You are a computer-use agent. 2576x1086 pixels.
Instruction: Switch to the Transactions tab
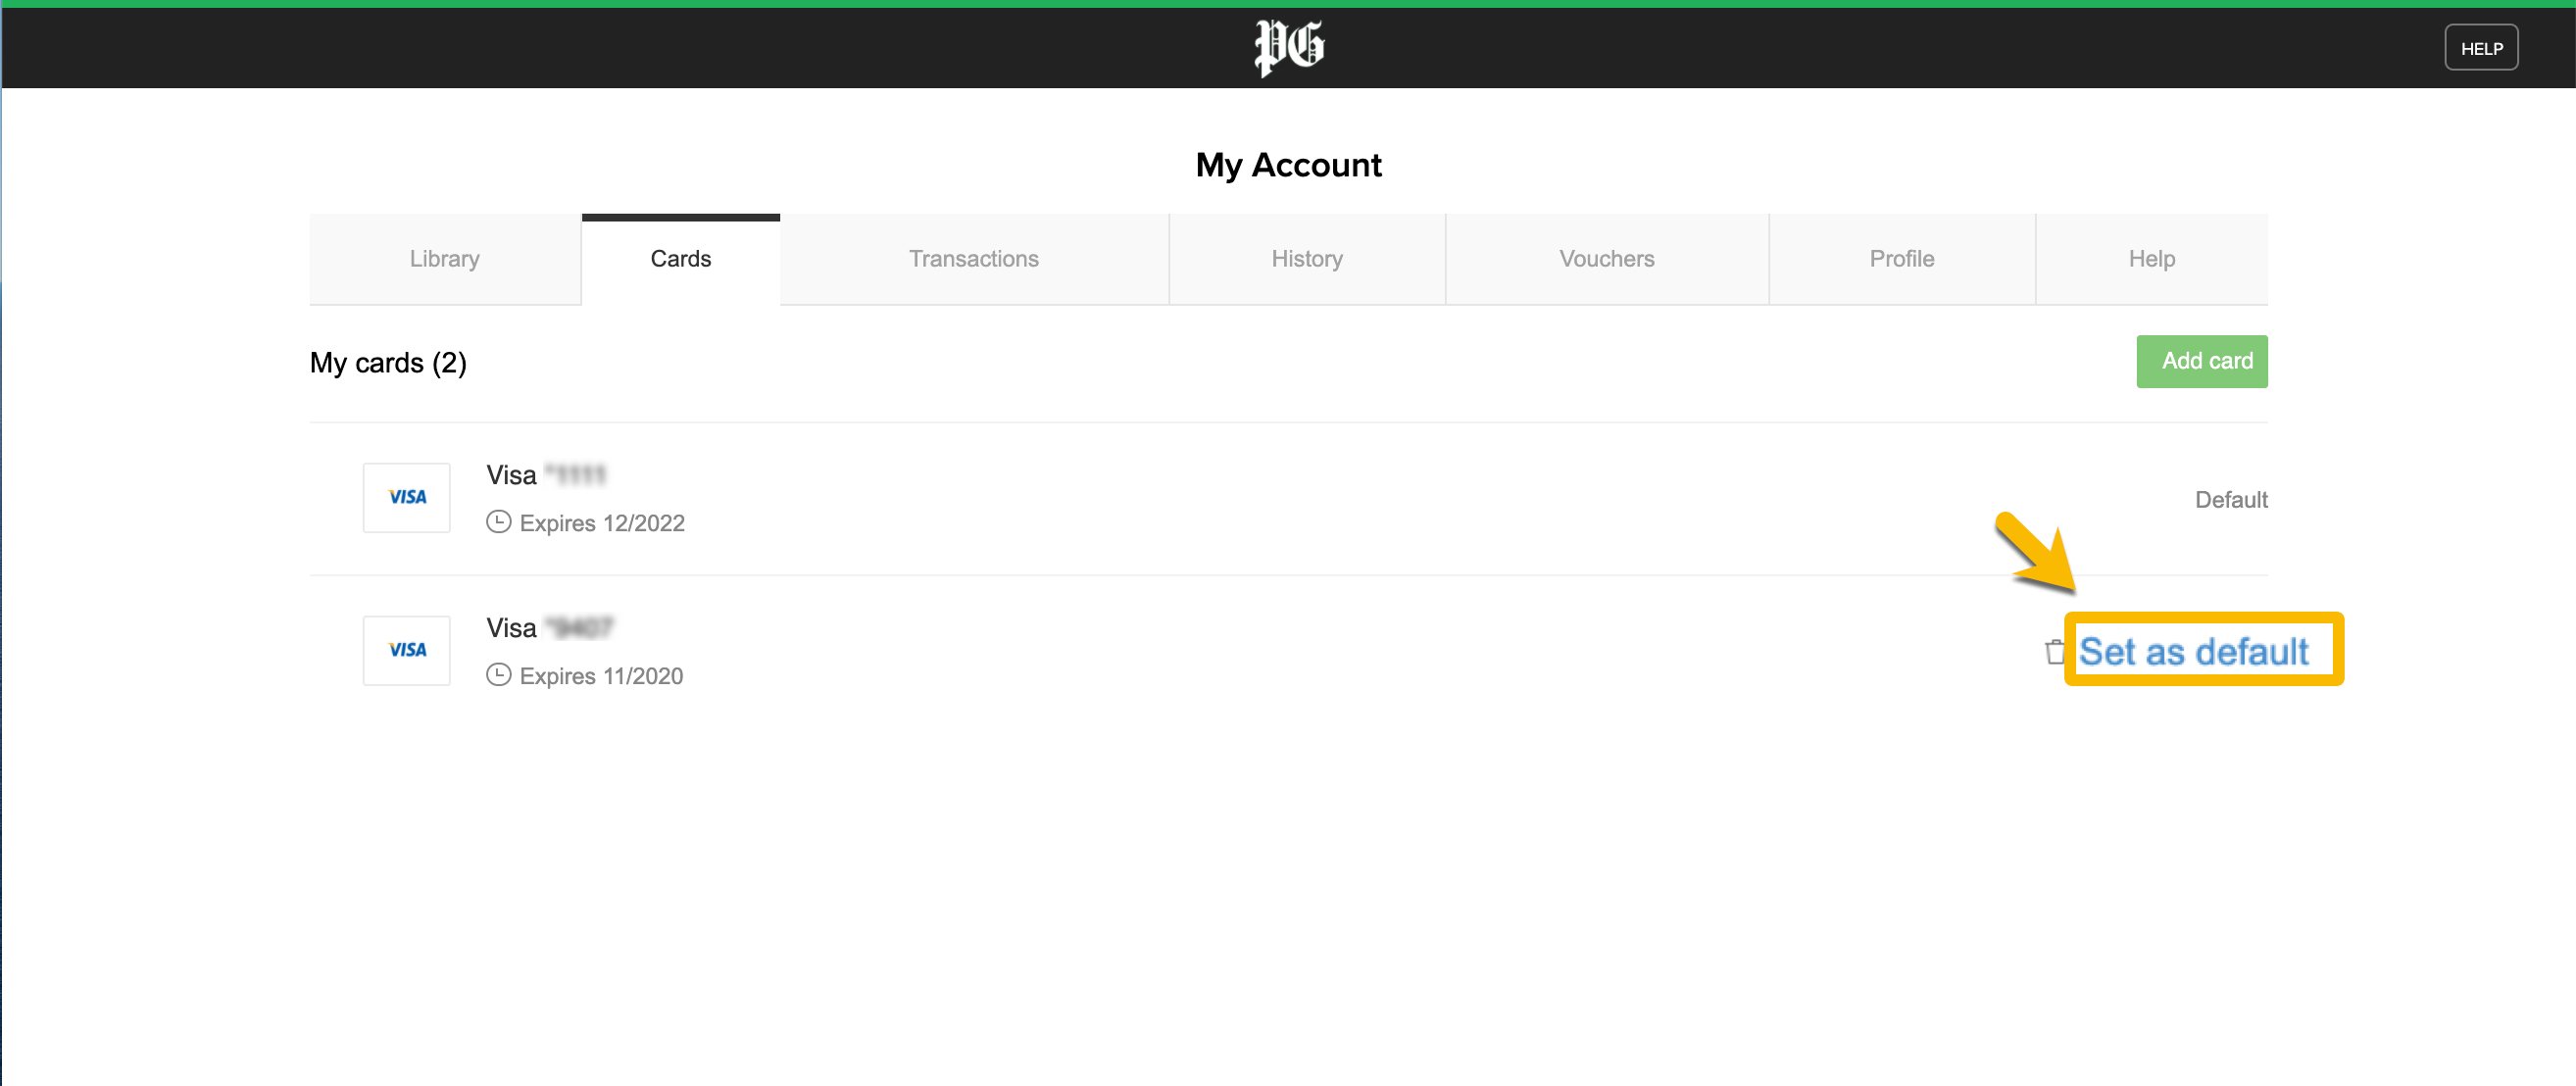coord(974,259)
